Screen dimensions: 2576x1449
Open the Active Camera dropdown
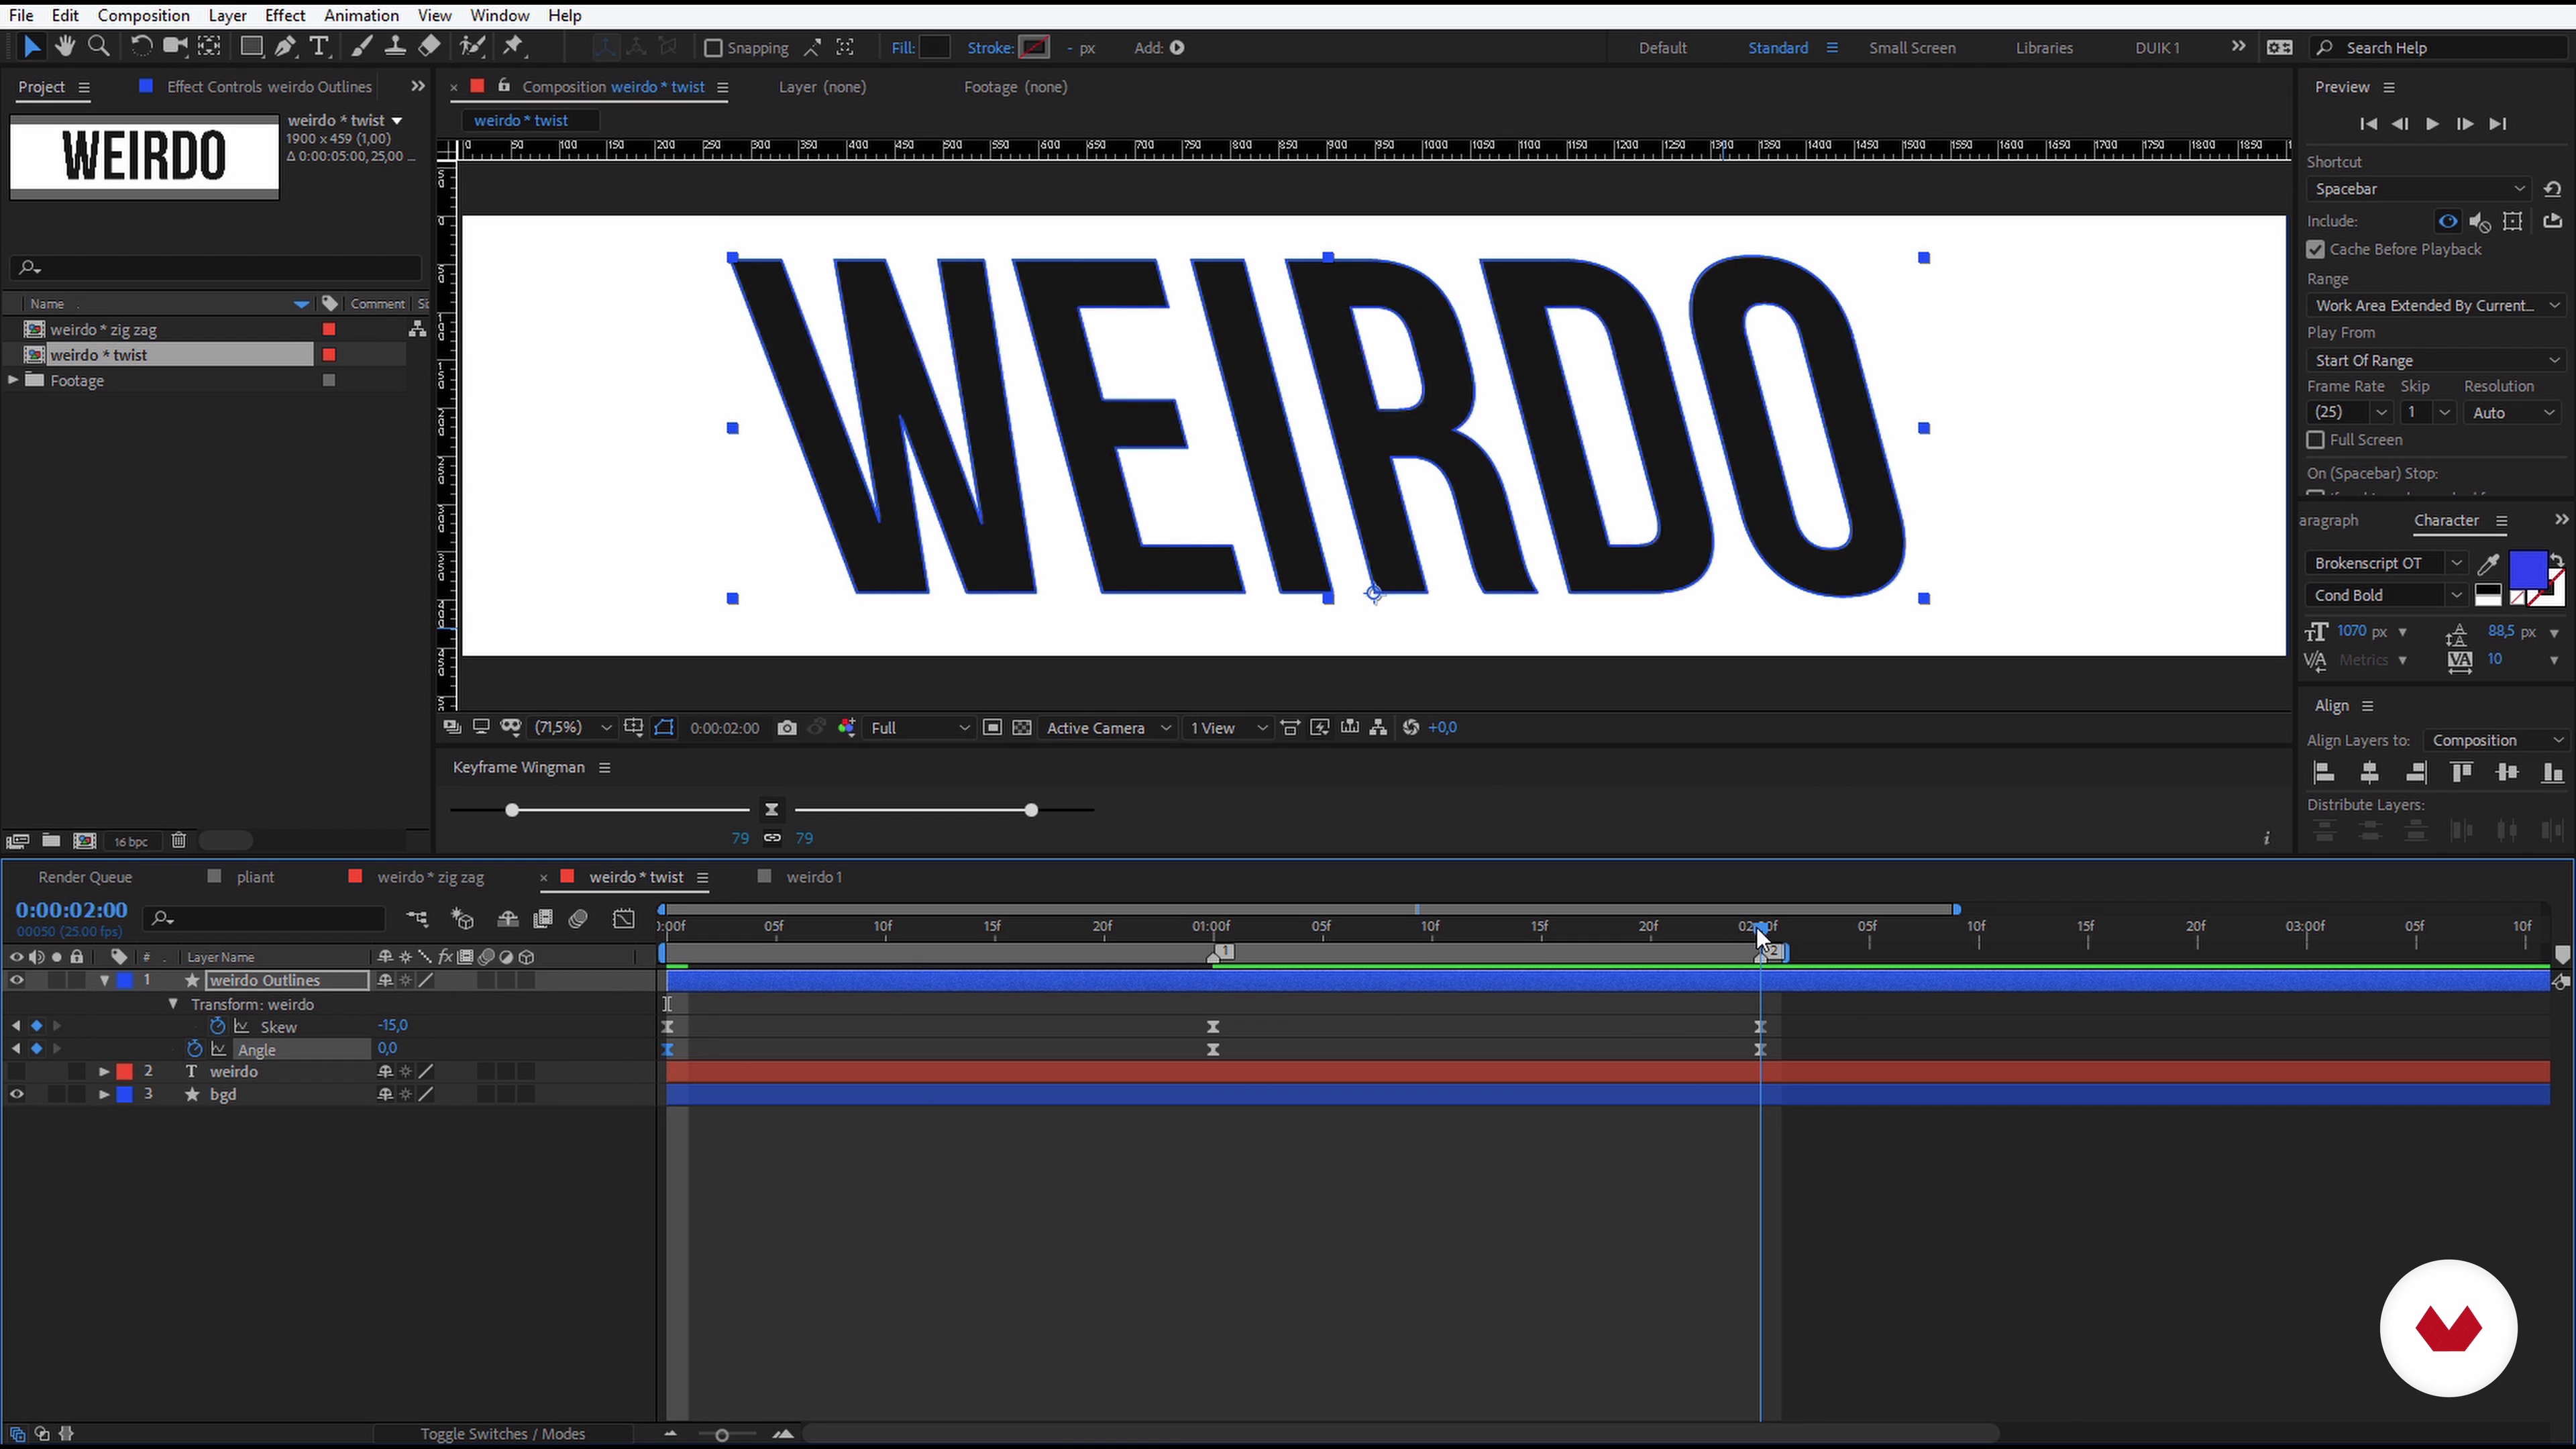tap(1108, 728)
